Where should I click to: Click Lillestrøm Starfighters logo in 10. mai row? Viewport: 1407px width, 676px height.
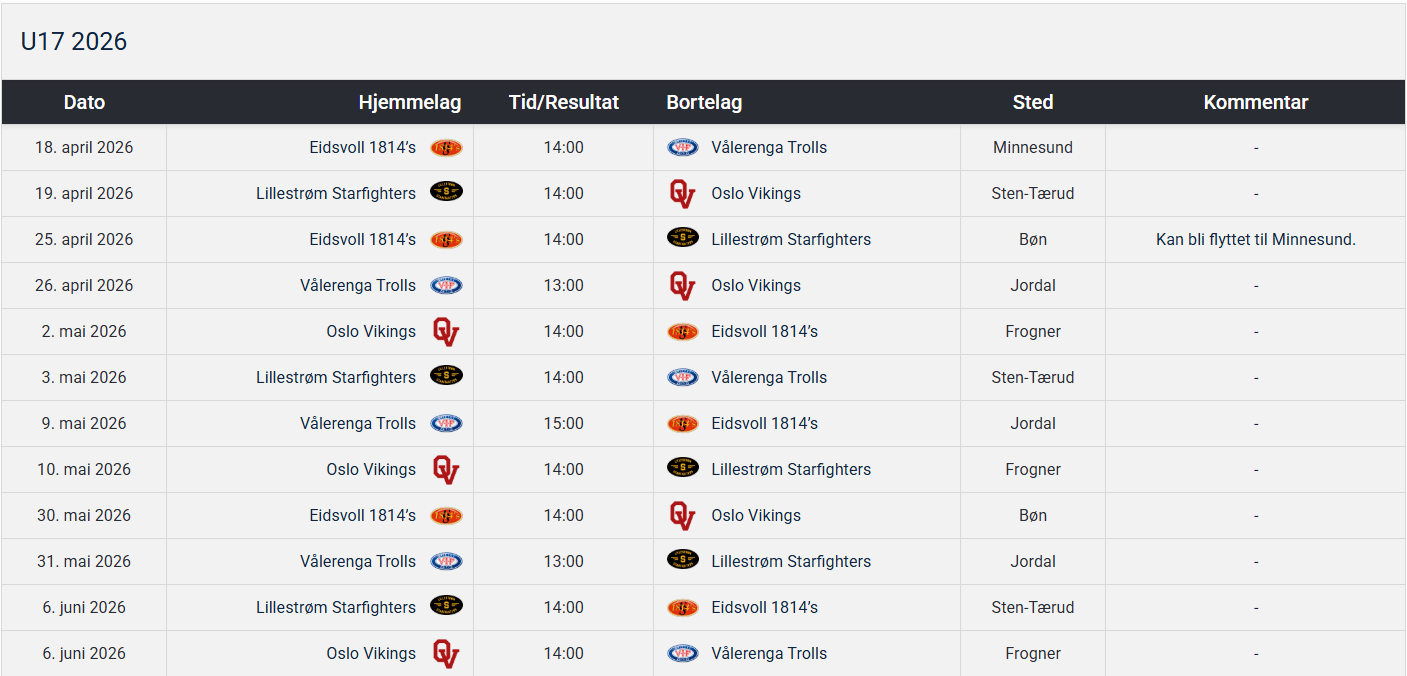click(x=683, y=469)
